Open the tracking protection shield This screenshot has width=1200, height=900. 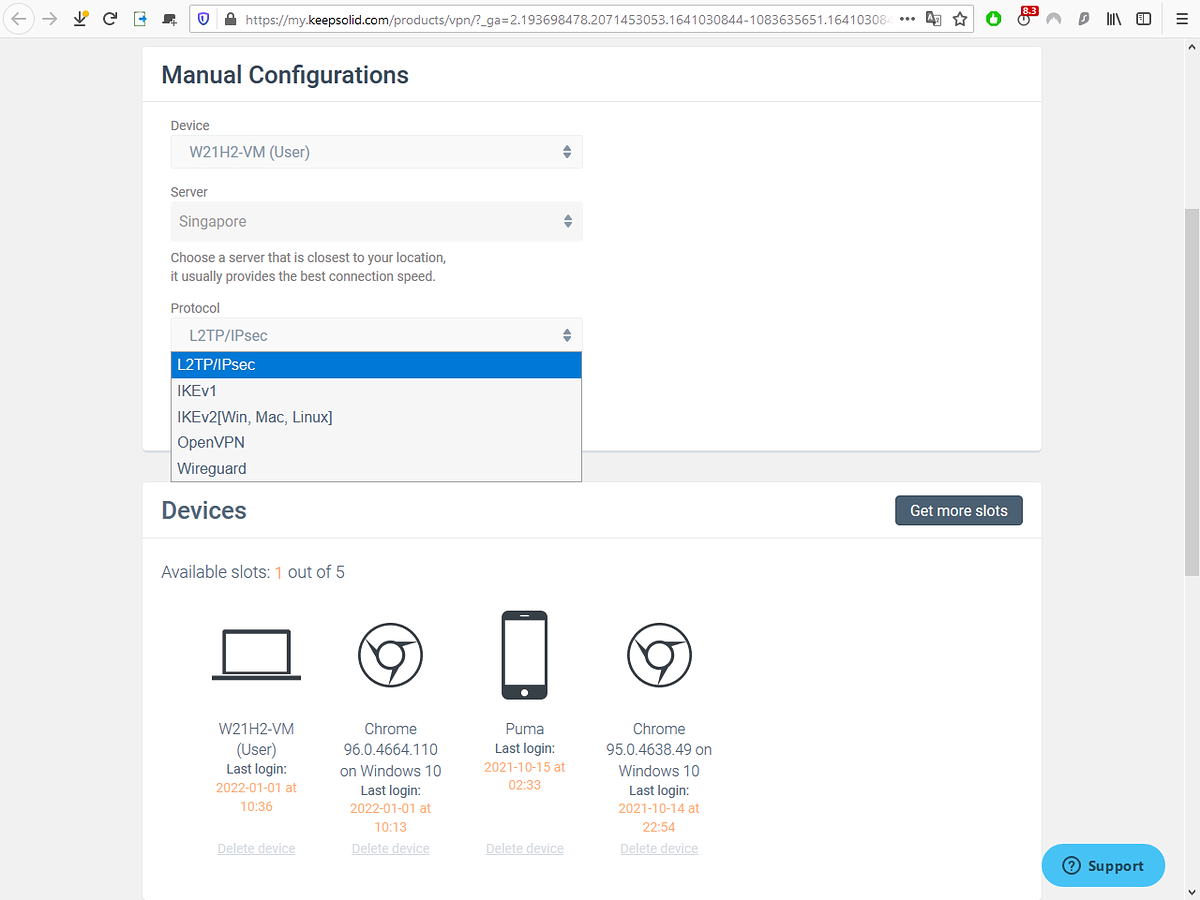204,18
